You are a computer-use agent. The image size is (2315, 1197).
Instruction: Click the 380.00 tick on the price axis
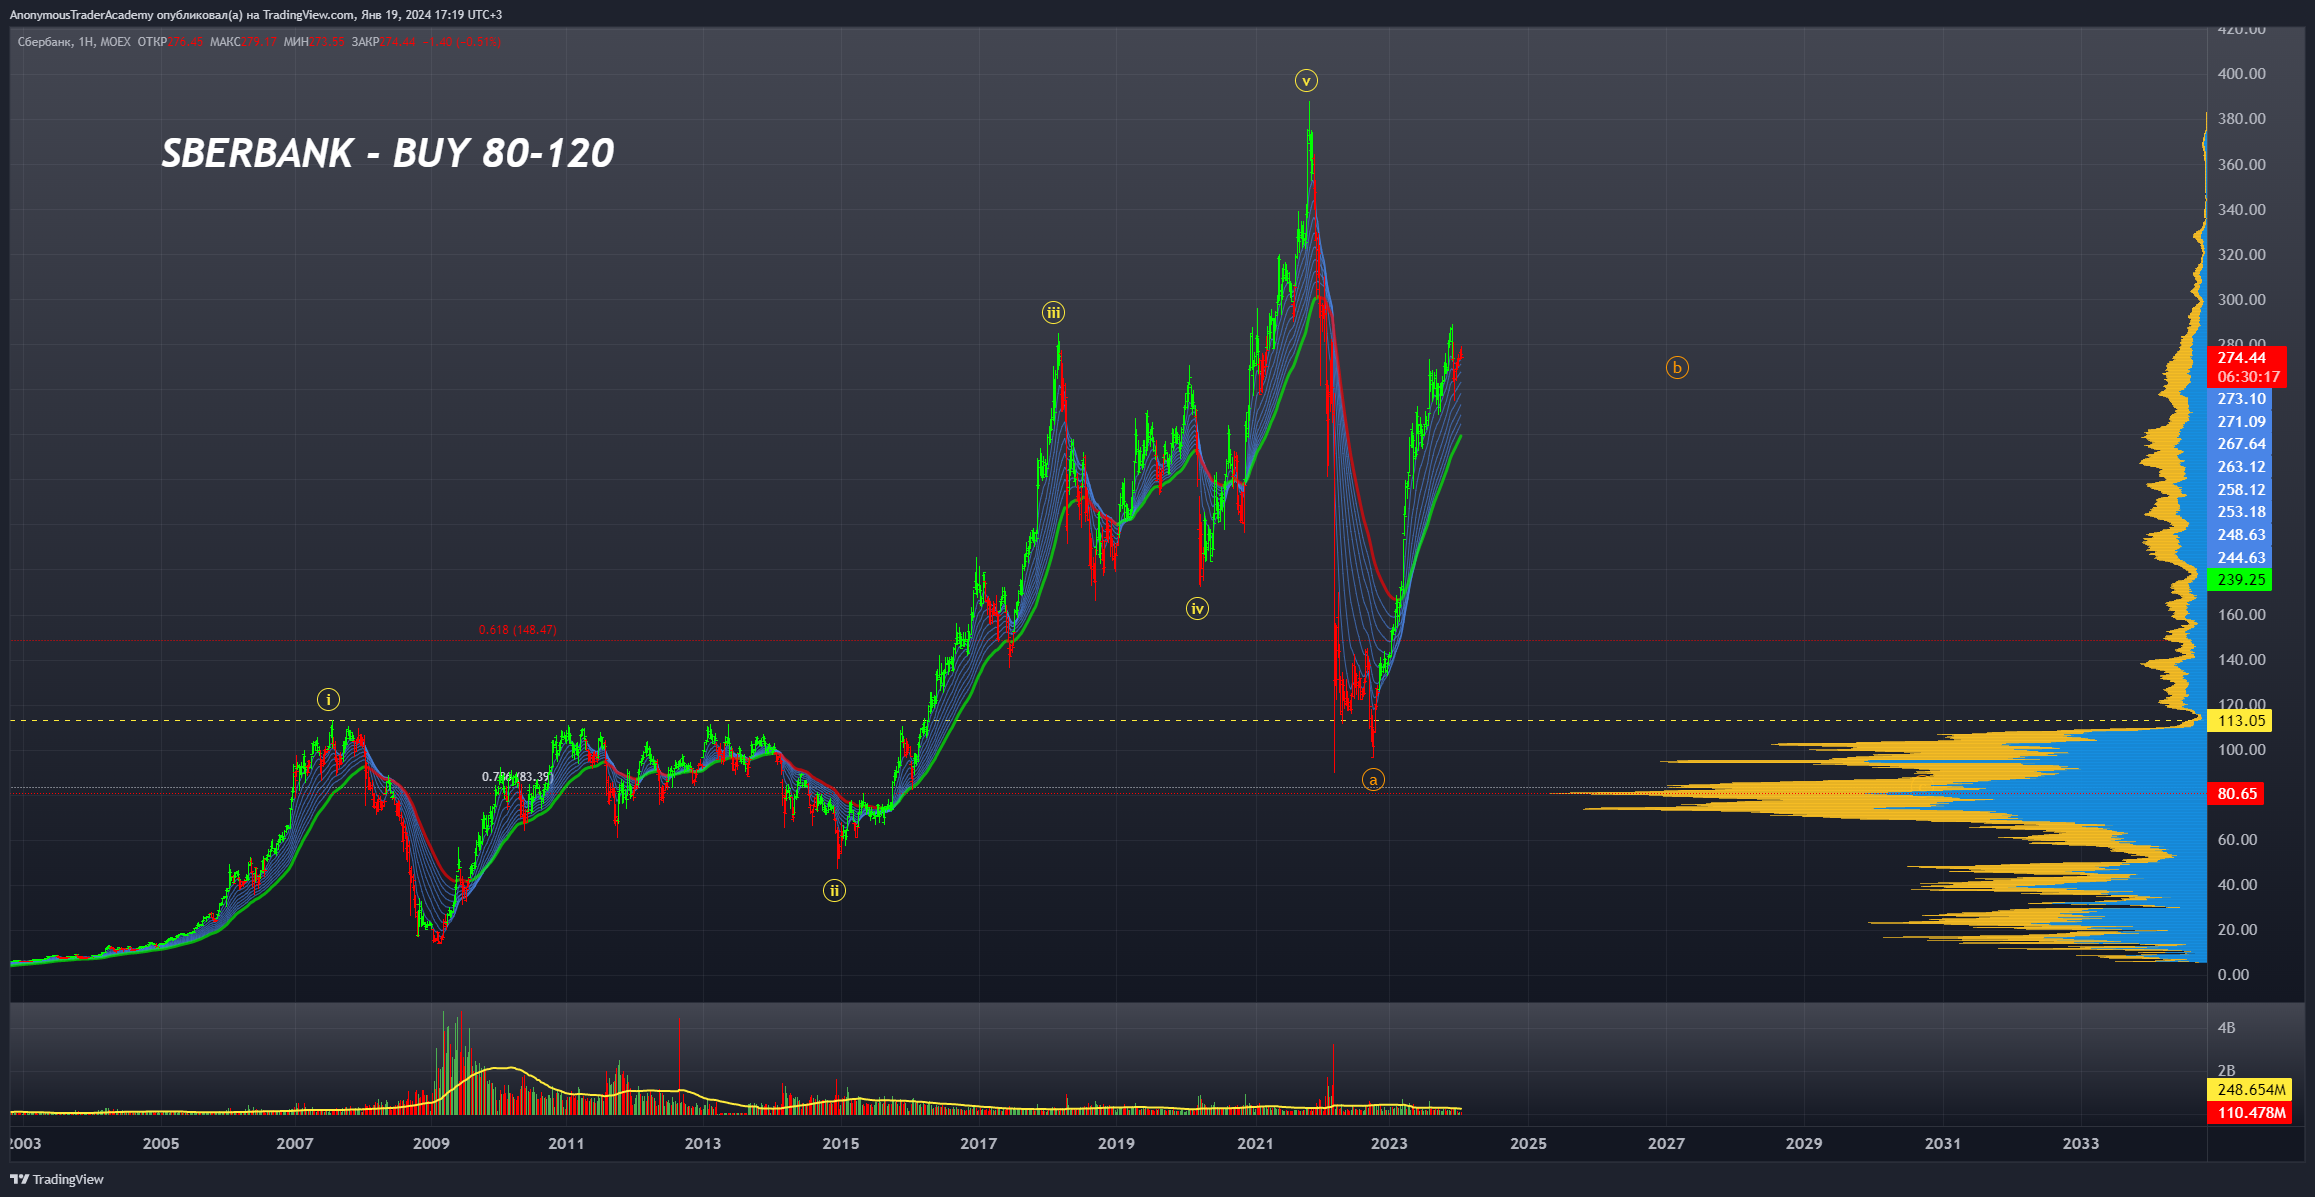click(x=2241, y=119)
